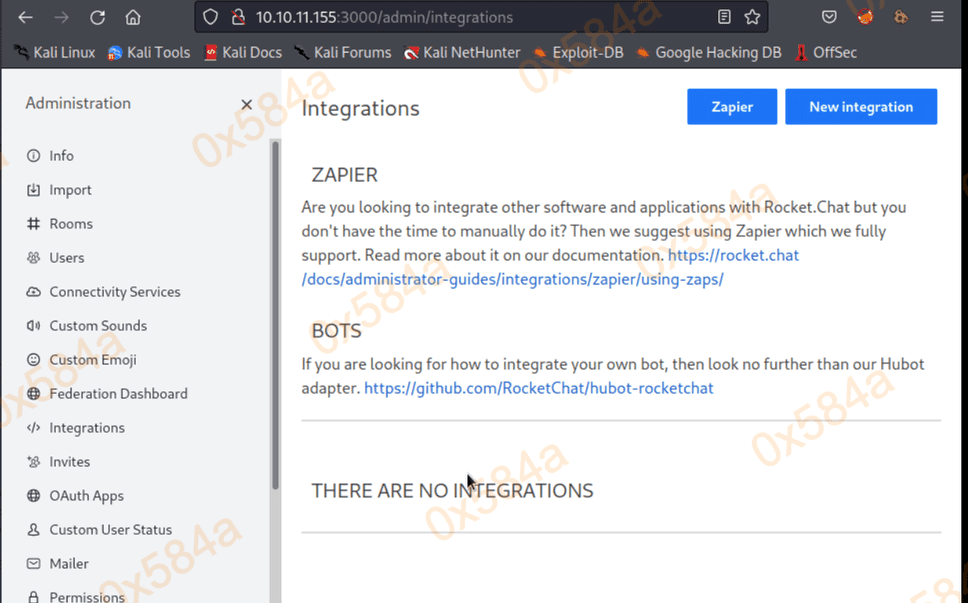The height and width of the screenshot is (603, 968).
Task: Open the Mailer admin page
Action: (x=69, y=564)
